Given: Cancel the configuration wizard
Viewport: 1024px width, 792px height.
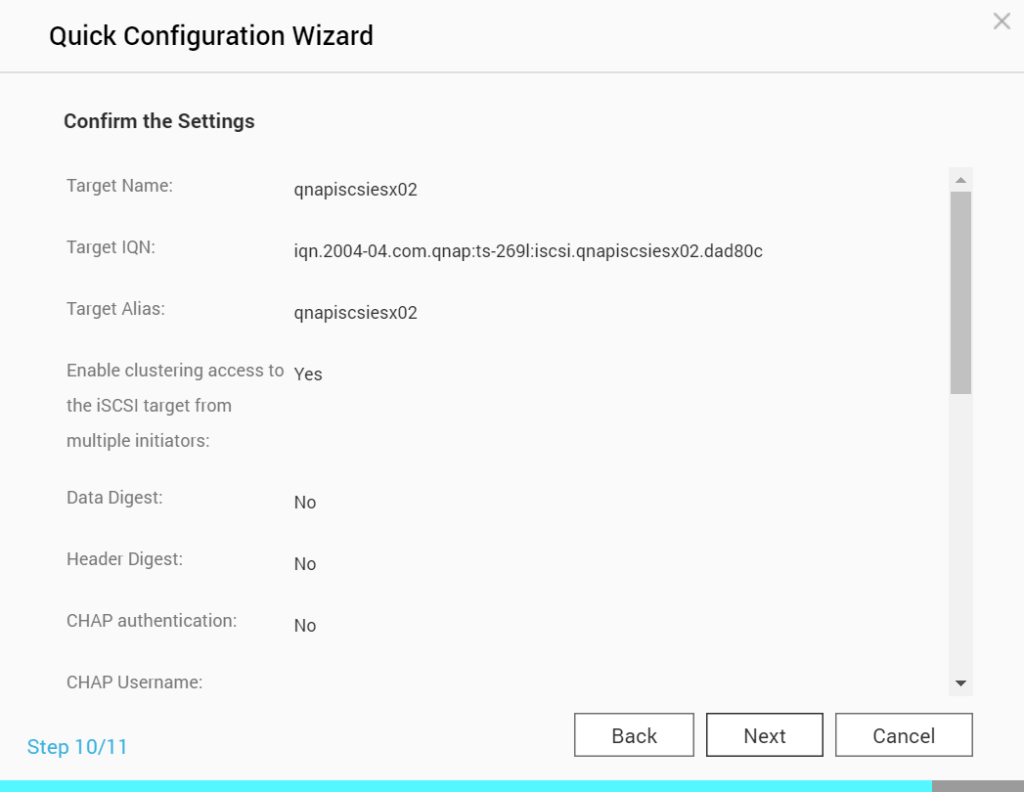Looking at the screenshot, I should pos(903,736).
